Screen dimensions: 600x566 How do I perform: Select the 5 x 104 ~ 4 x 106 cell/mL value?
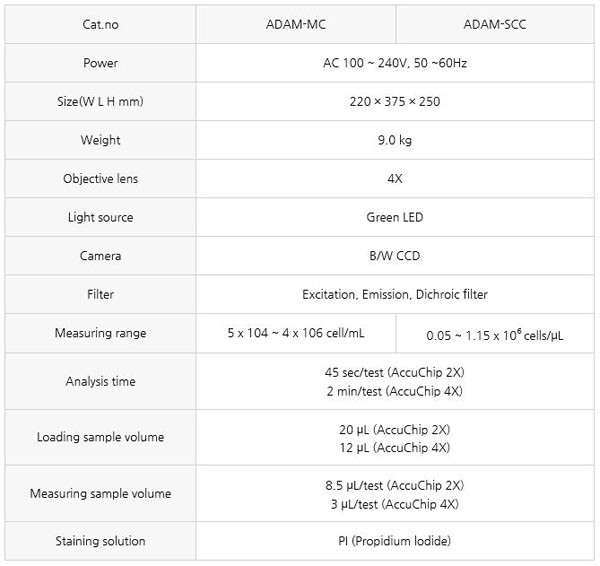pos(295,333)
